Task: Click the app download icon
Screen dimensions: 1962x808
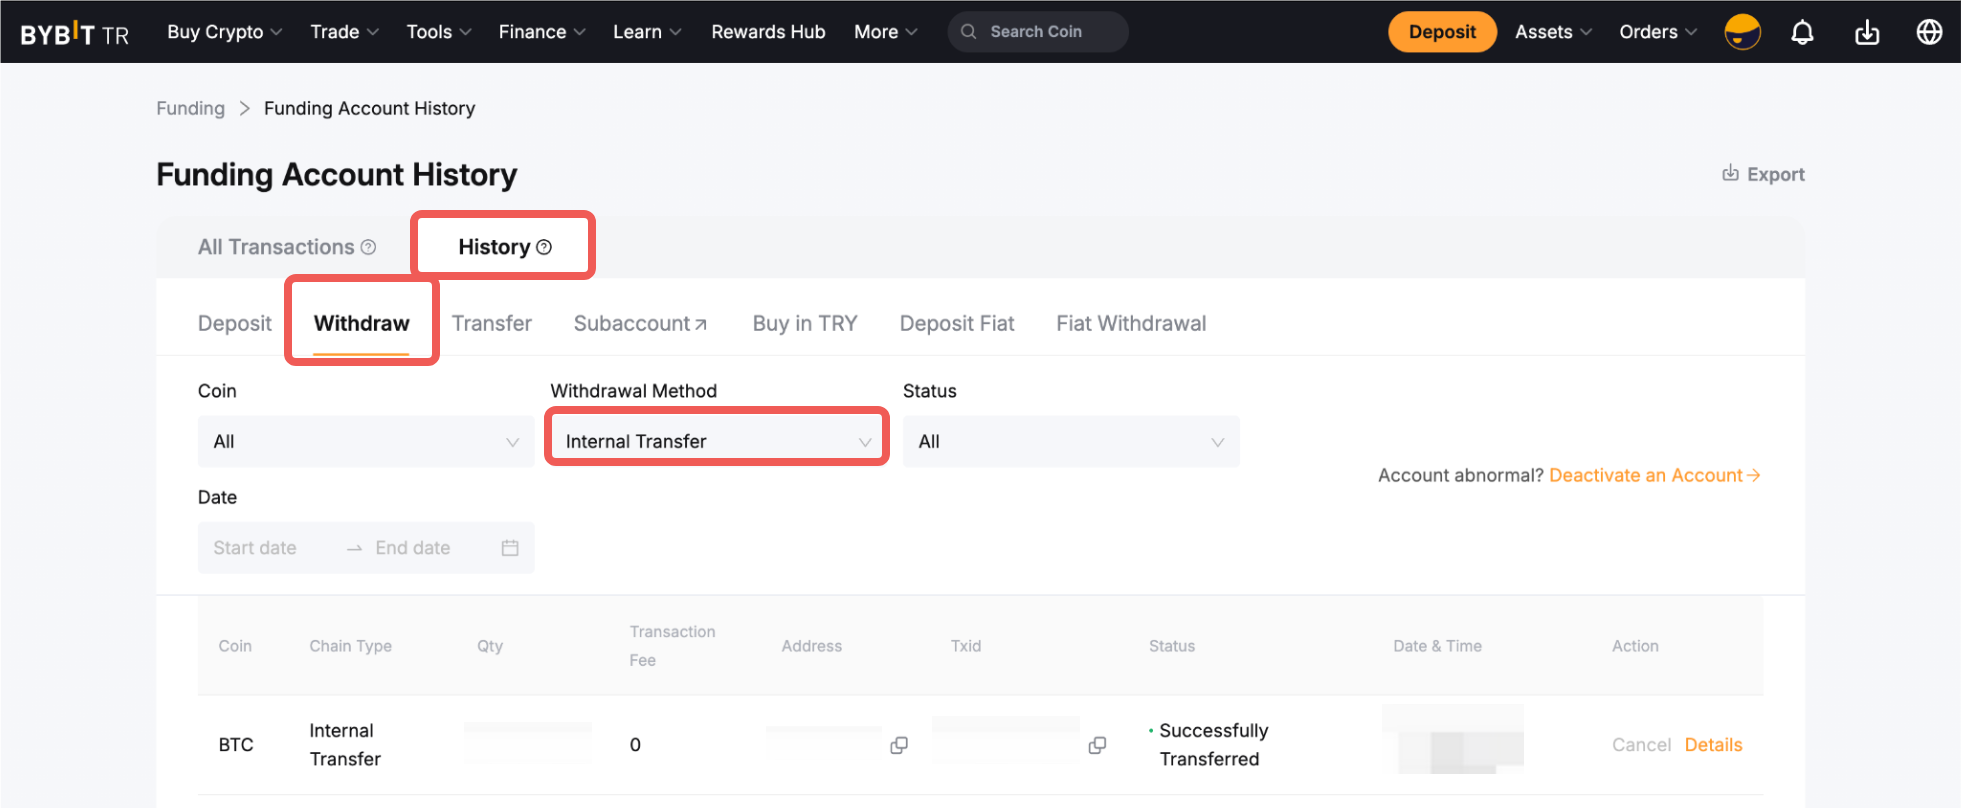Action: pos(1866,32)
